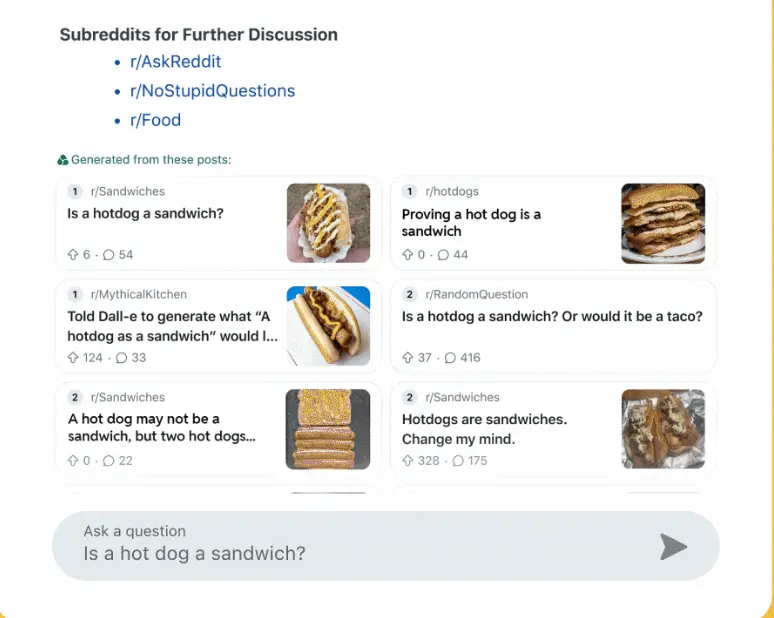Open 'Hotdogs are sandwiches. Change my mind.' post
Image resolution: width=774 pixels, height=618 pixels.
(484, 429)
